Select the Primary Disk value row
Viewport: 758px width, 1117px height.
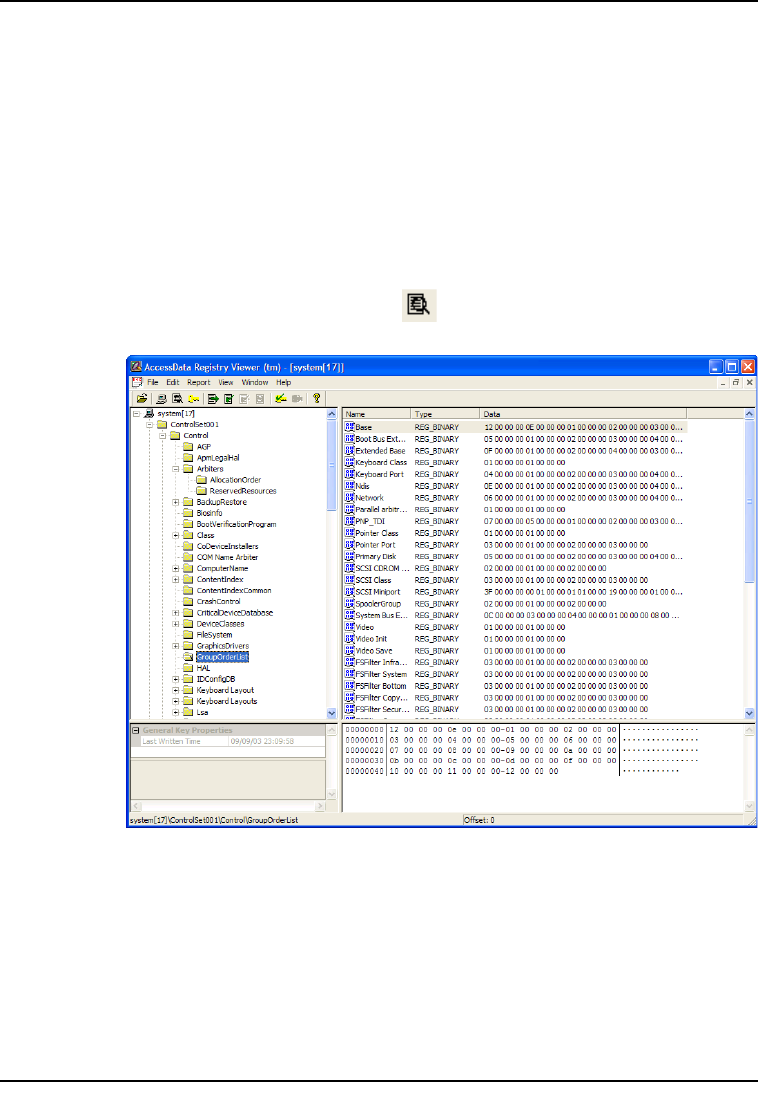tap(514, 556)
